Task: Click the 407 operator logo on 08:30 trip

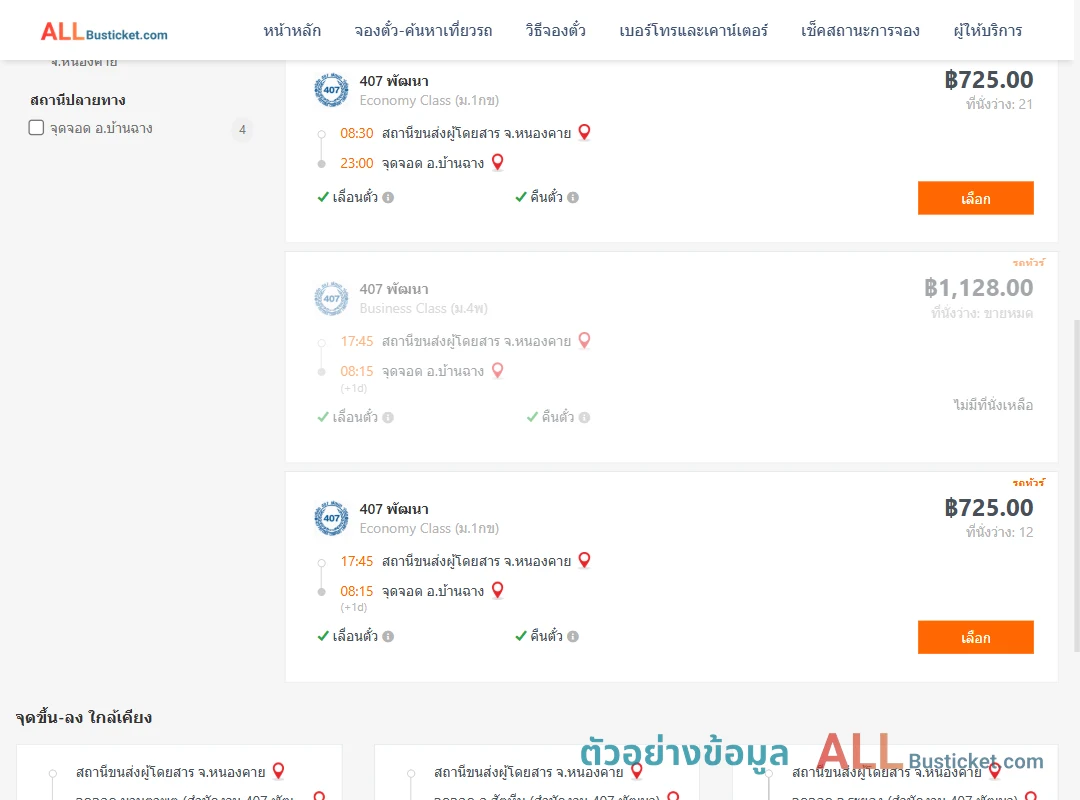Action: click(x=331, y=90)
